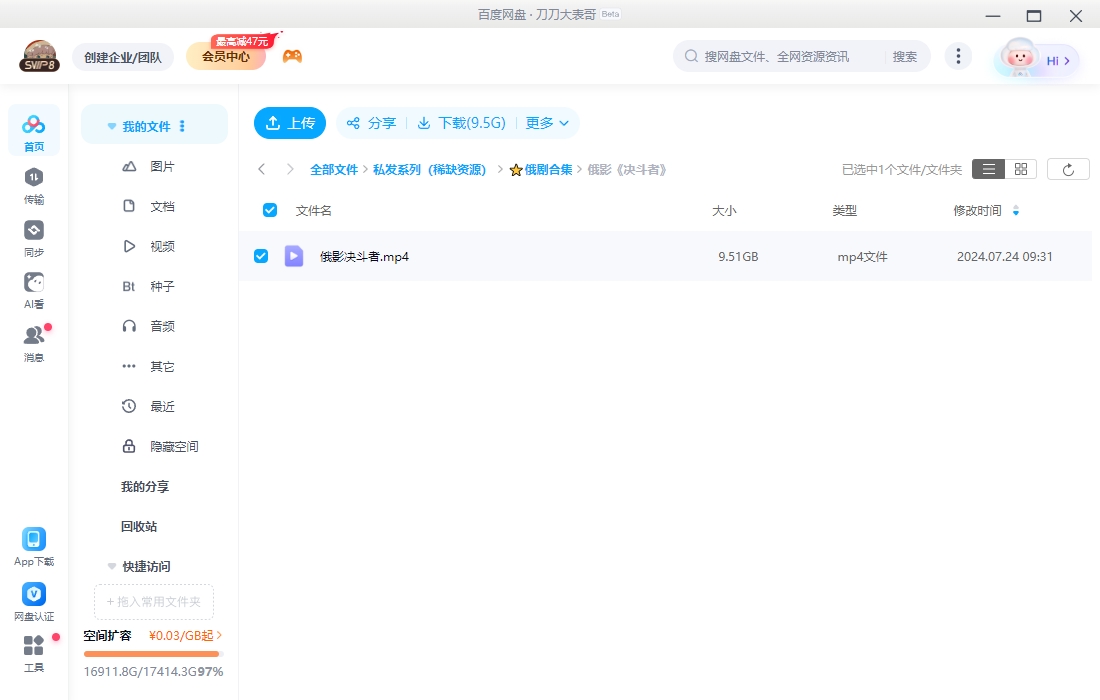Select the 同步 (sync) sidebar icon

33,237
